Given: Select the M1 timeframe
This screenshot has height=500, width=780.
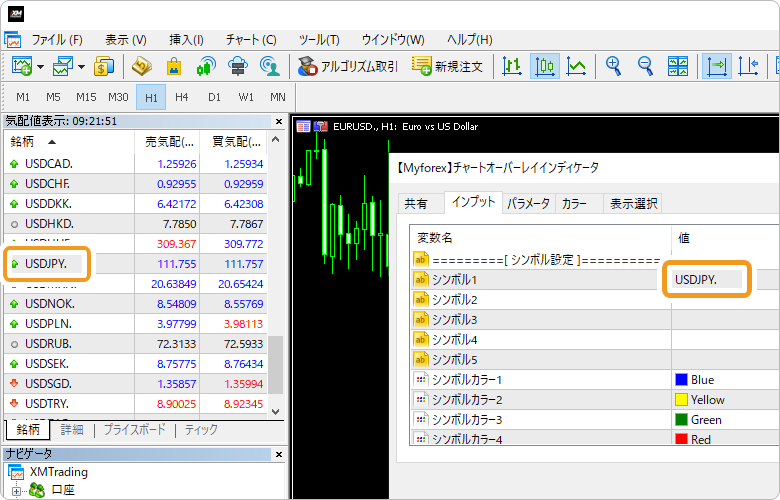Looking at the screenshot, I should tap(23, 97).
